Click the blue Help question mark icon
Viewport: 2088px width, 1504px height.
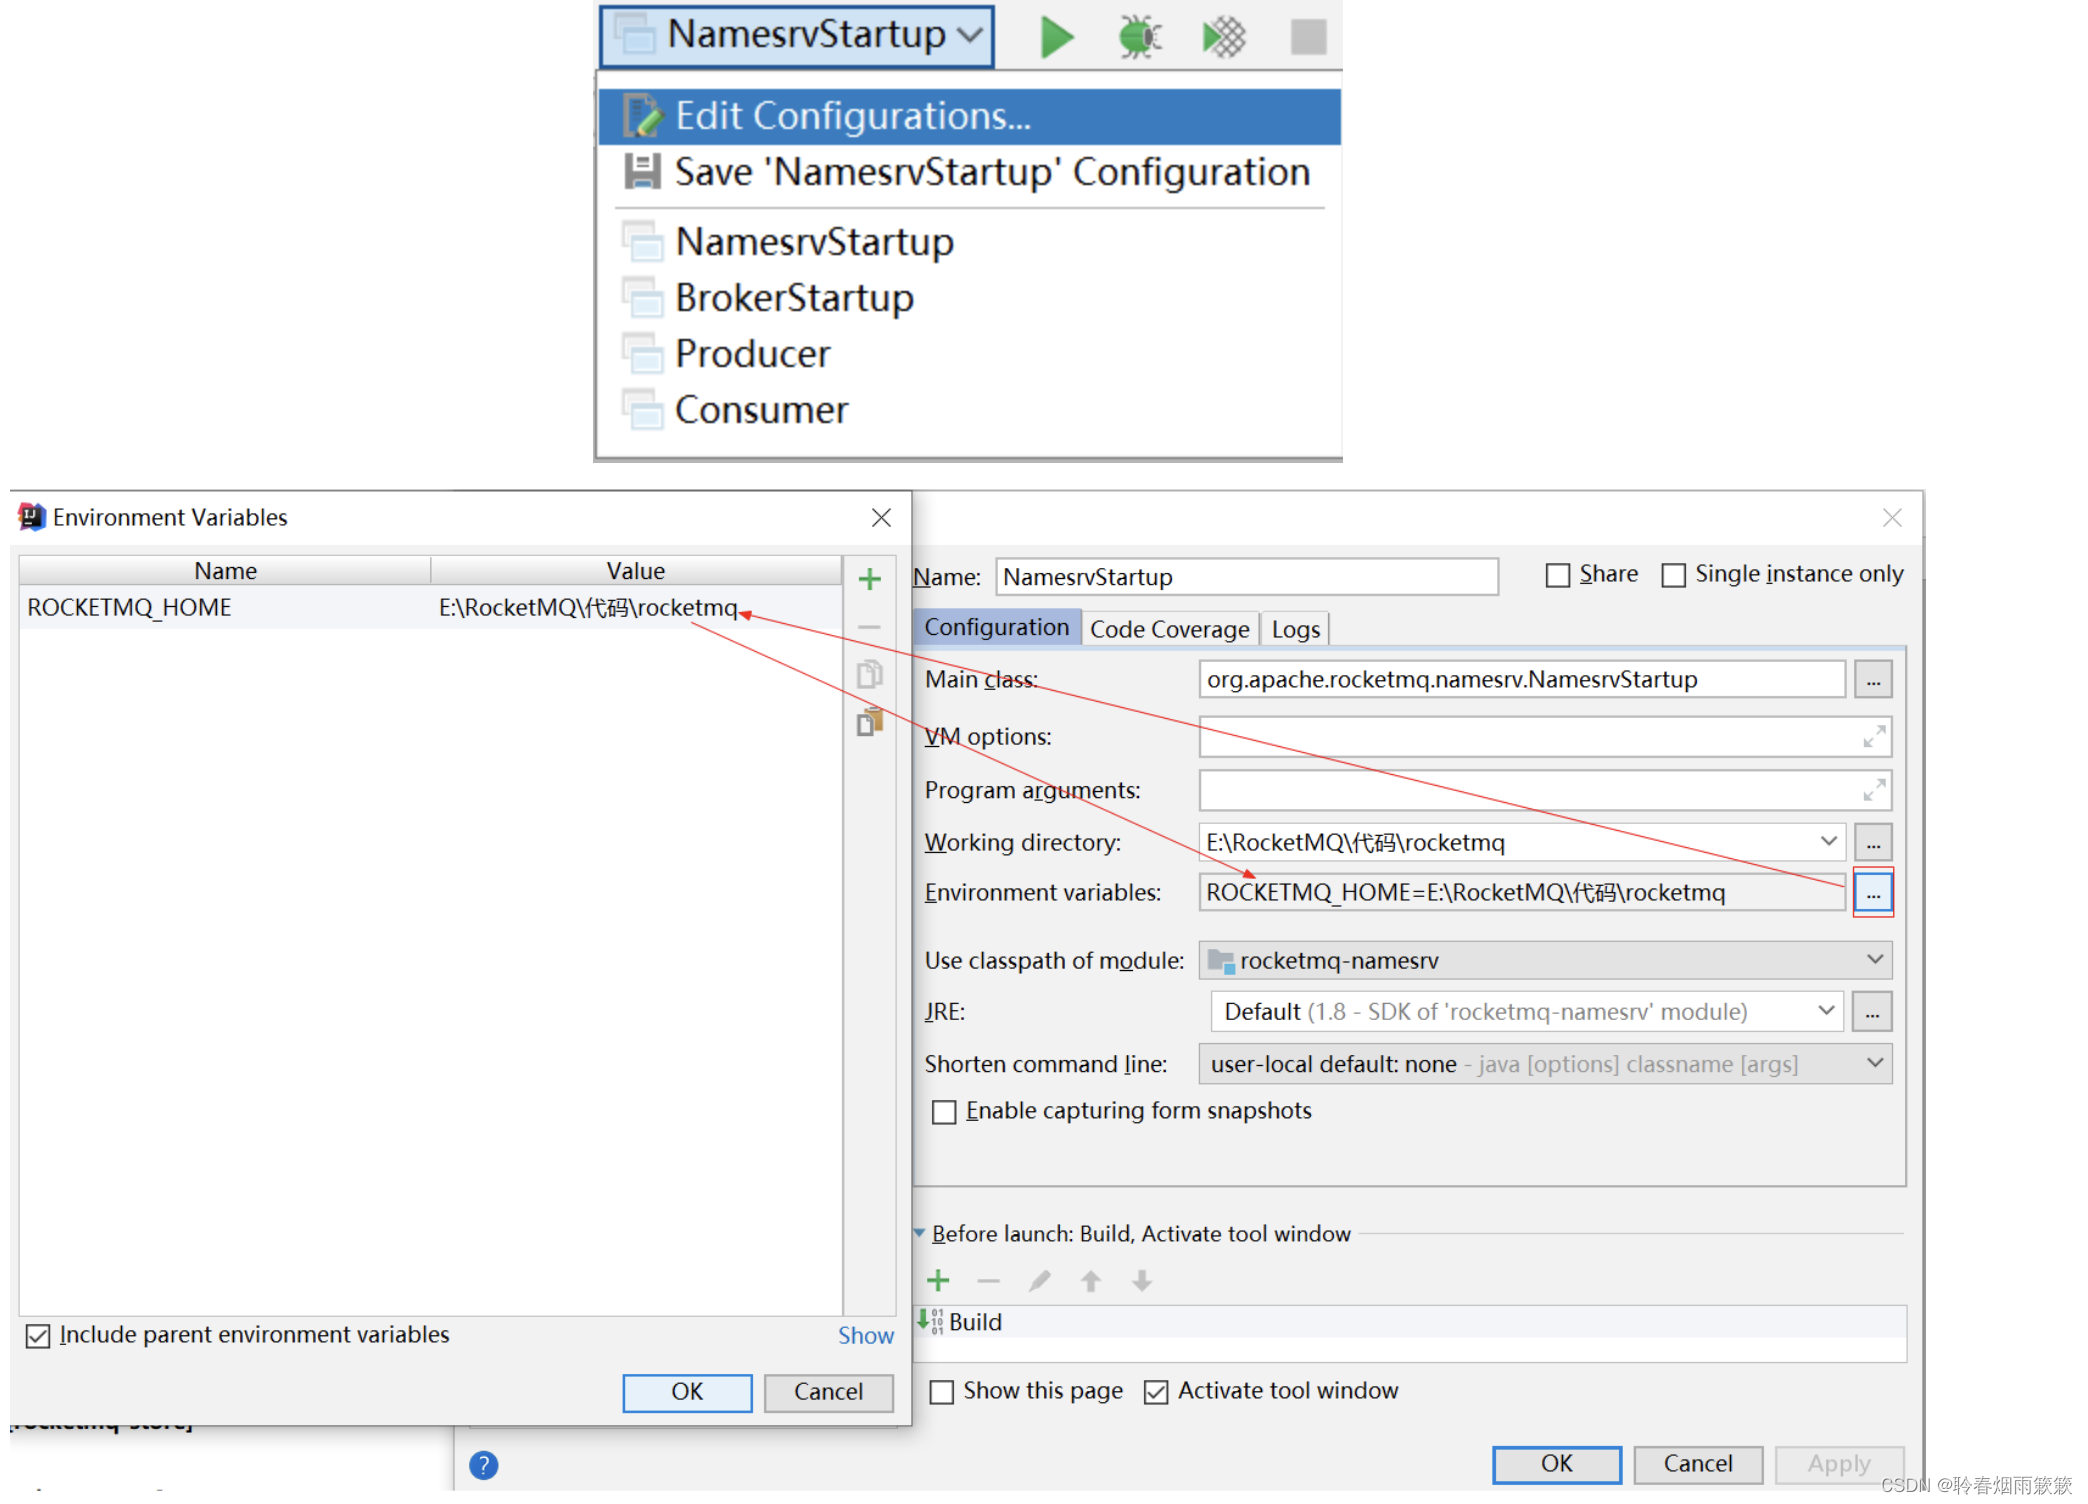pyautogui.click(x=484, y=1465)
